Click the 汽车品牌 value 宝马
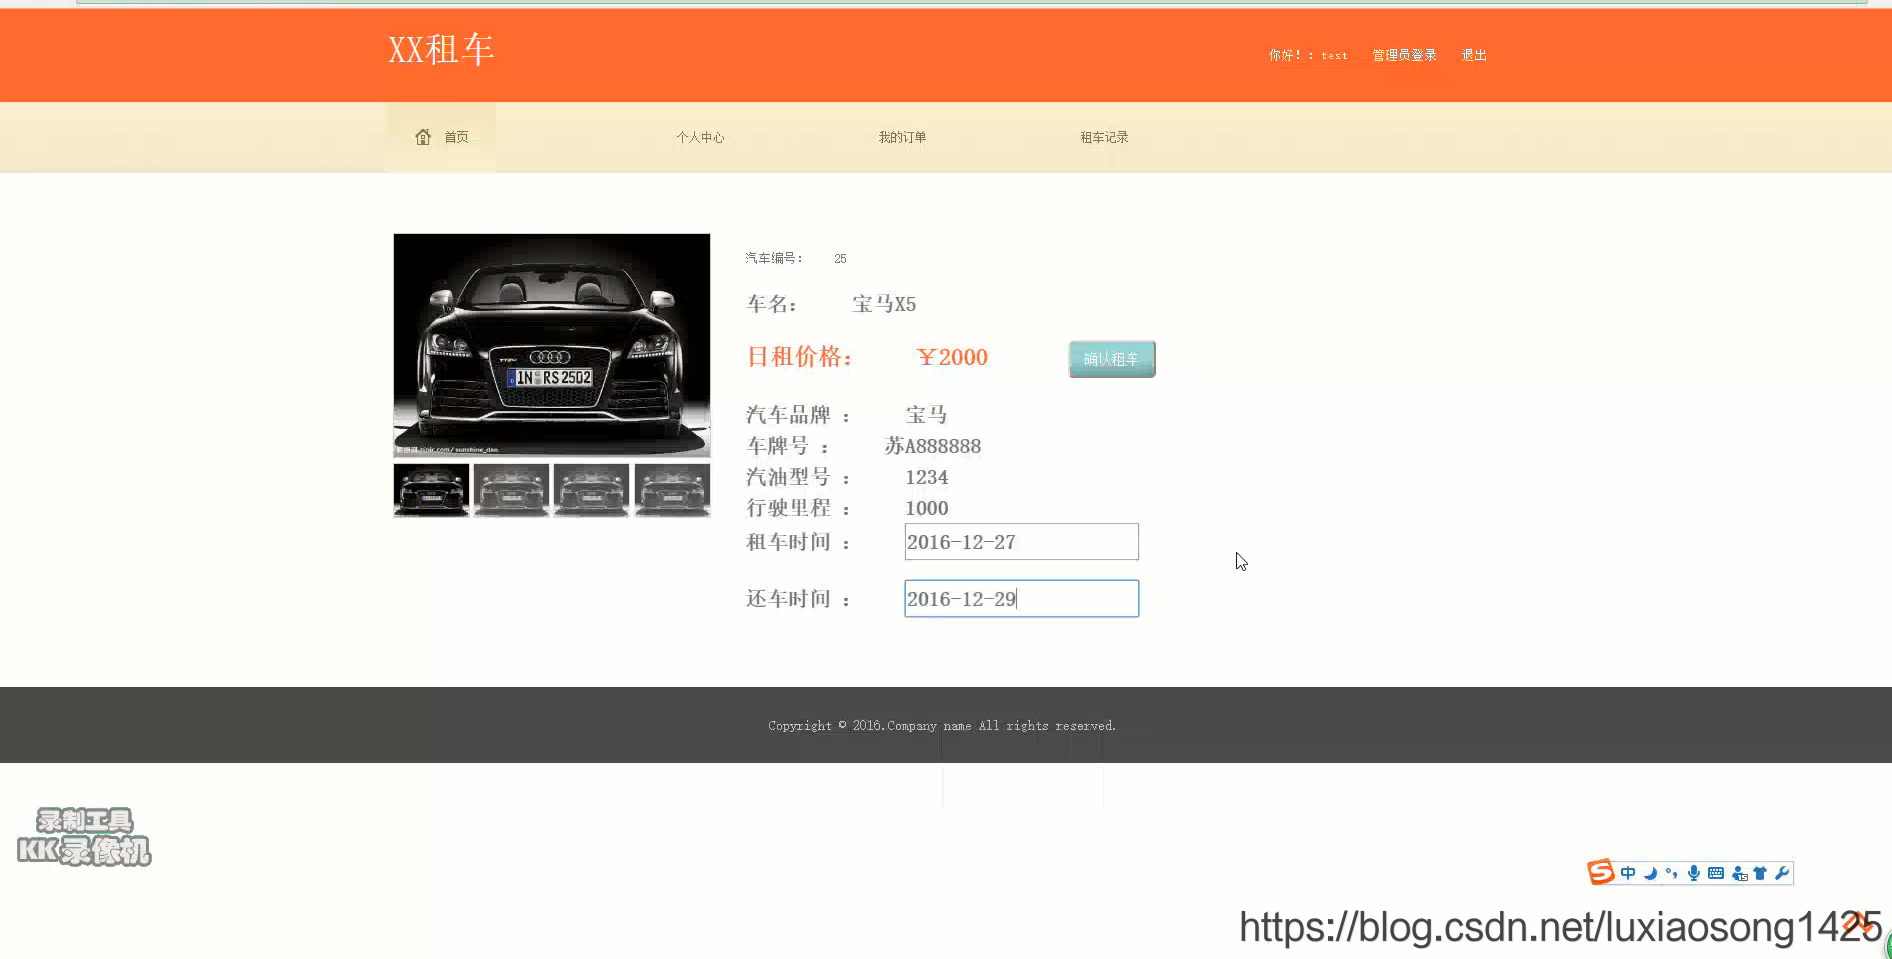Viewport: 1892px width, 959px height. tap(926, 415)
